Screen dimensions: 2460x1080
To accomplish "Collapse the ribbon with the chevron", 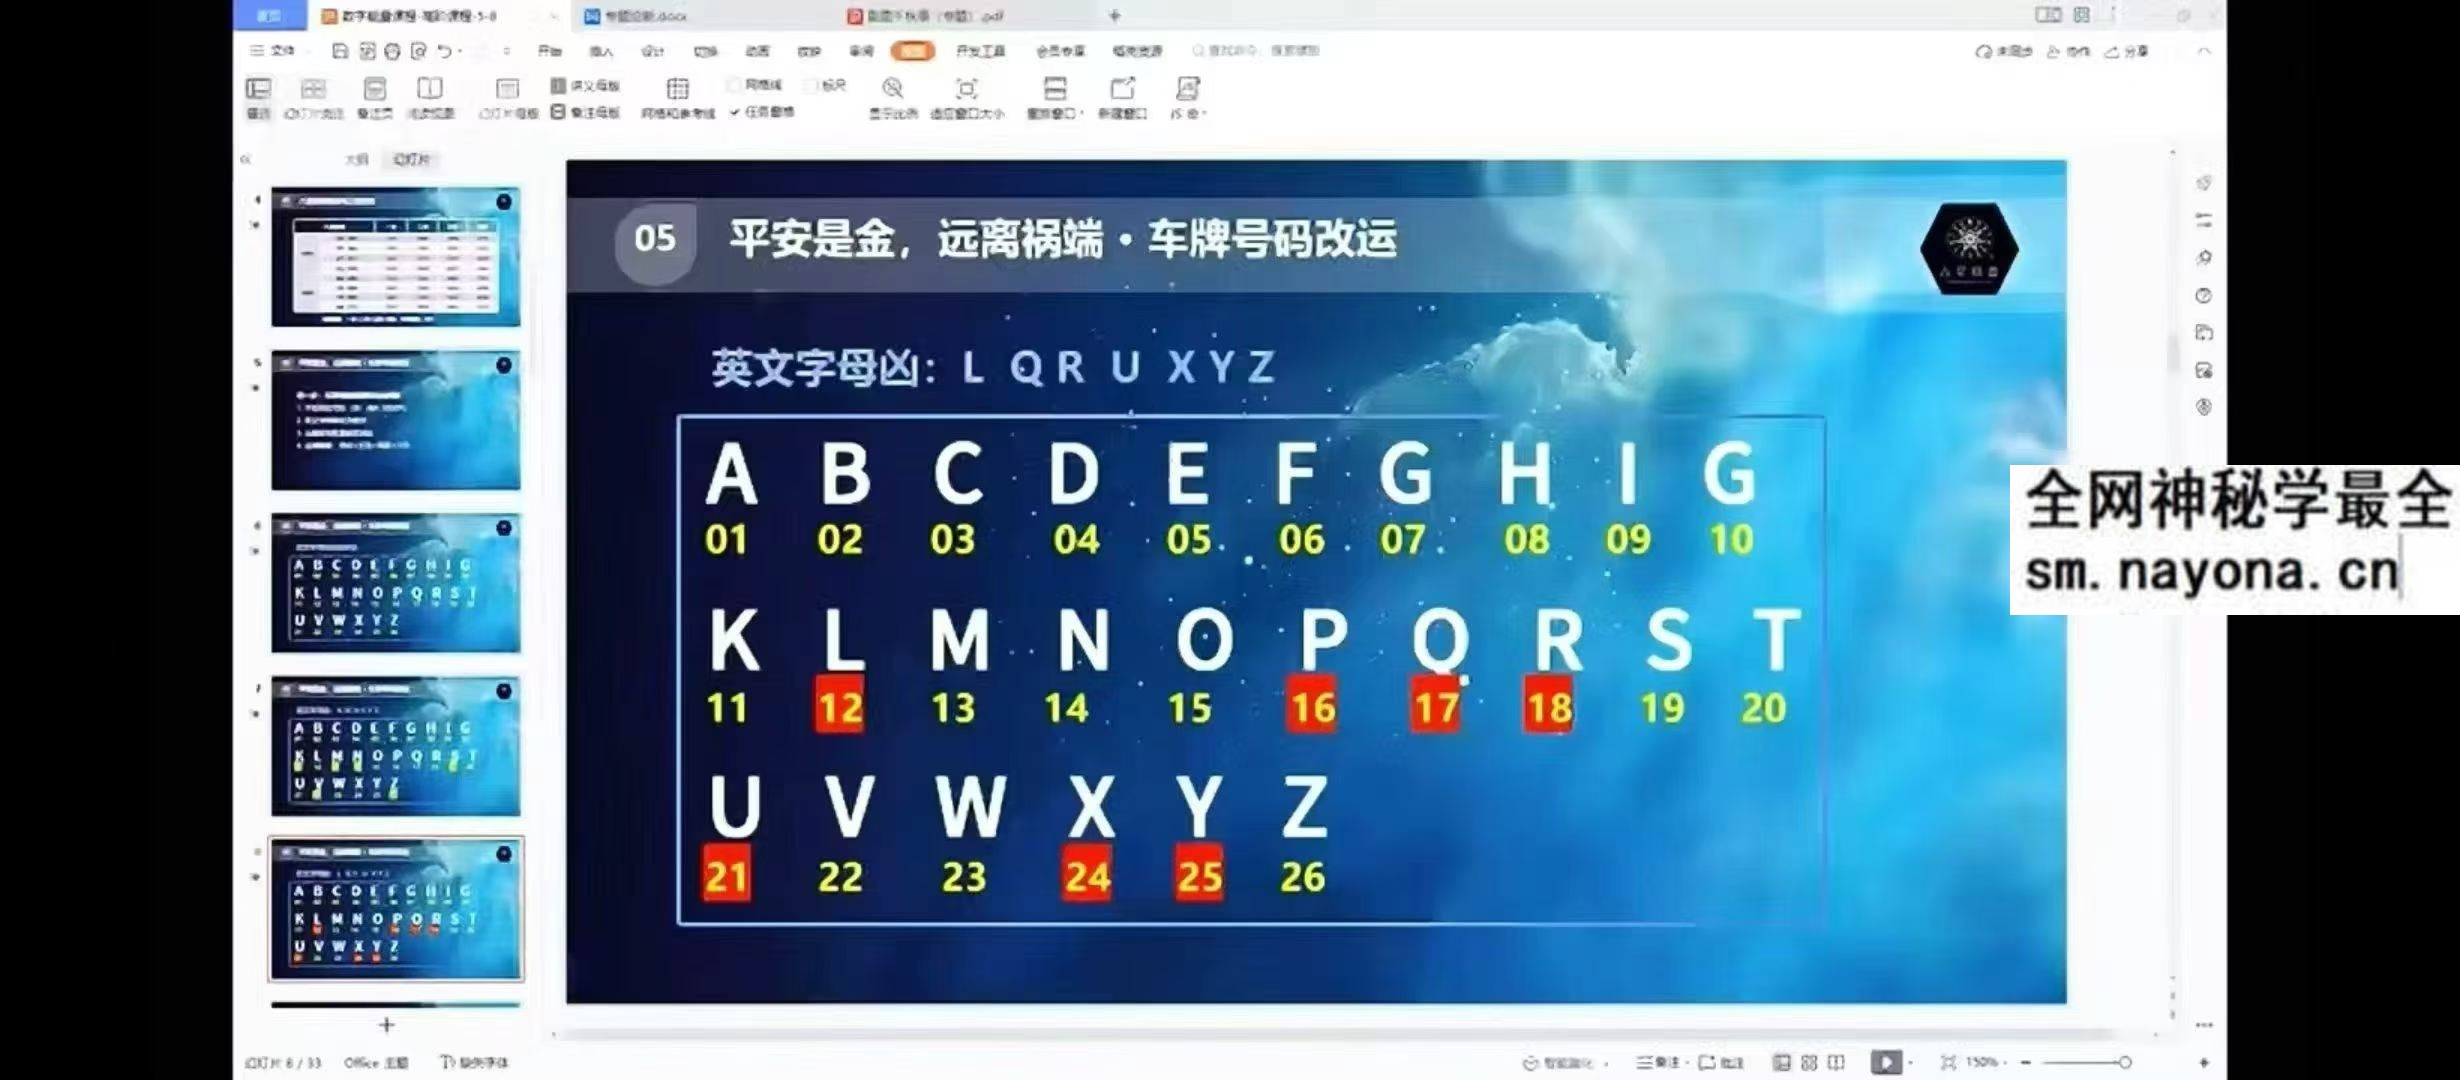I will point(2203,51).
